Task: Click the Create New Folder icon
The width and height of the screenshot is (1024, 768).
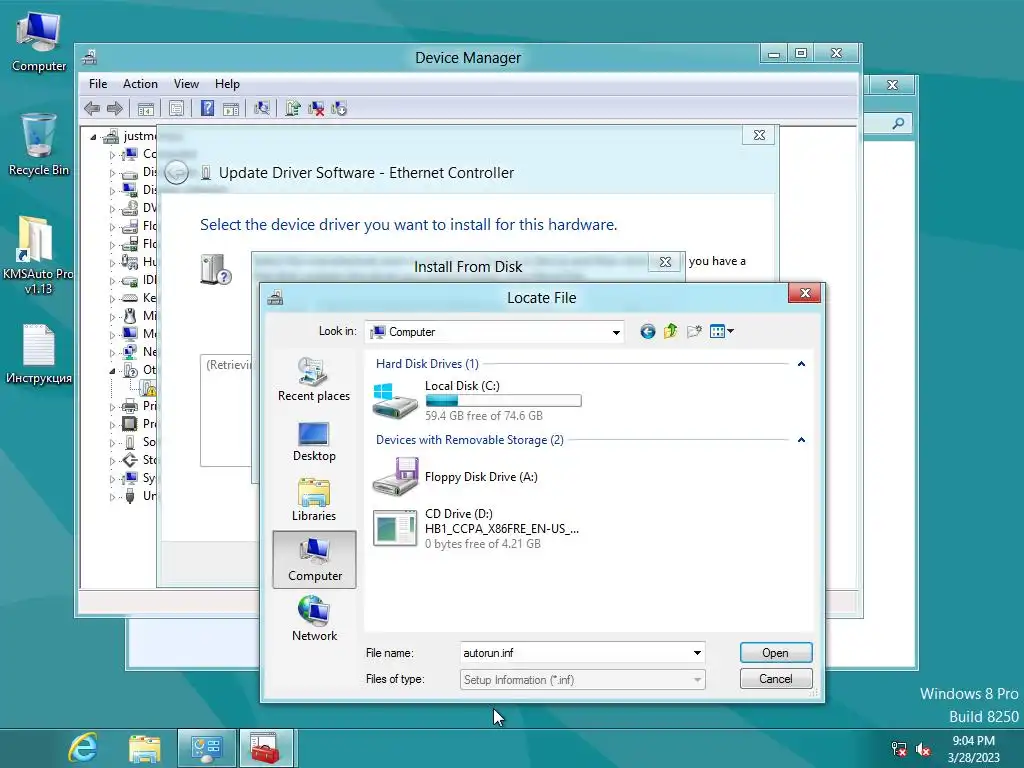Action: [x=694, y=332]
